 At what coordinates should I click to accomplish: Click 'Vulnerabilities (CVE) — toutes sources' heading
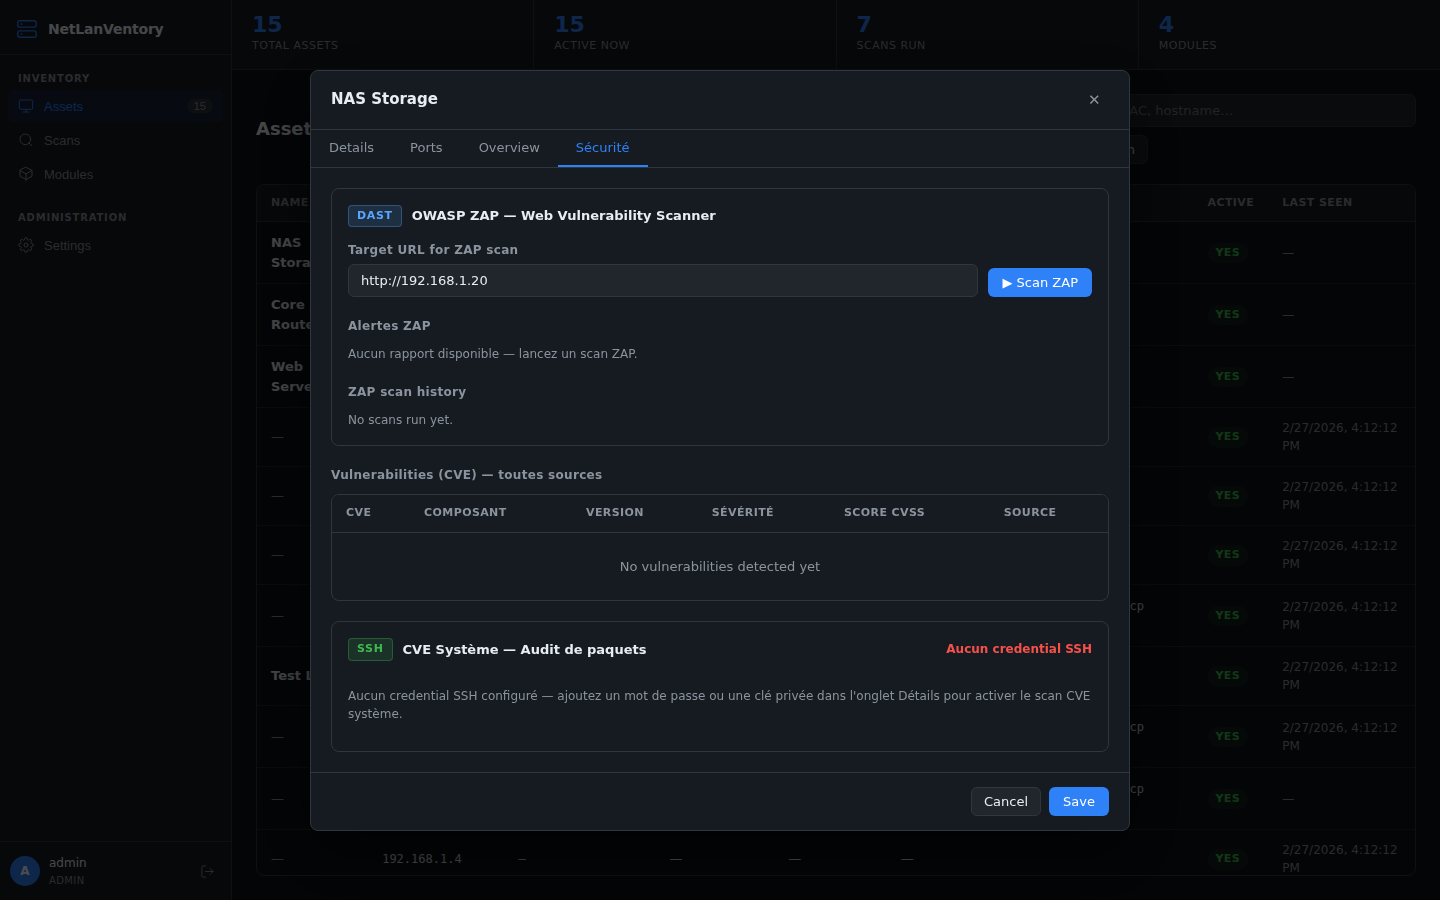(466, 475)
